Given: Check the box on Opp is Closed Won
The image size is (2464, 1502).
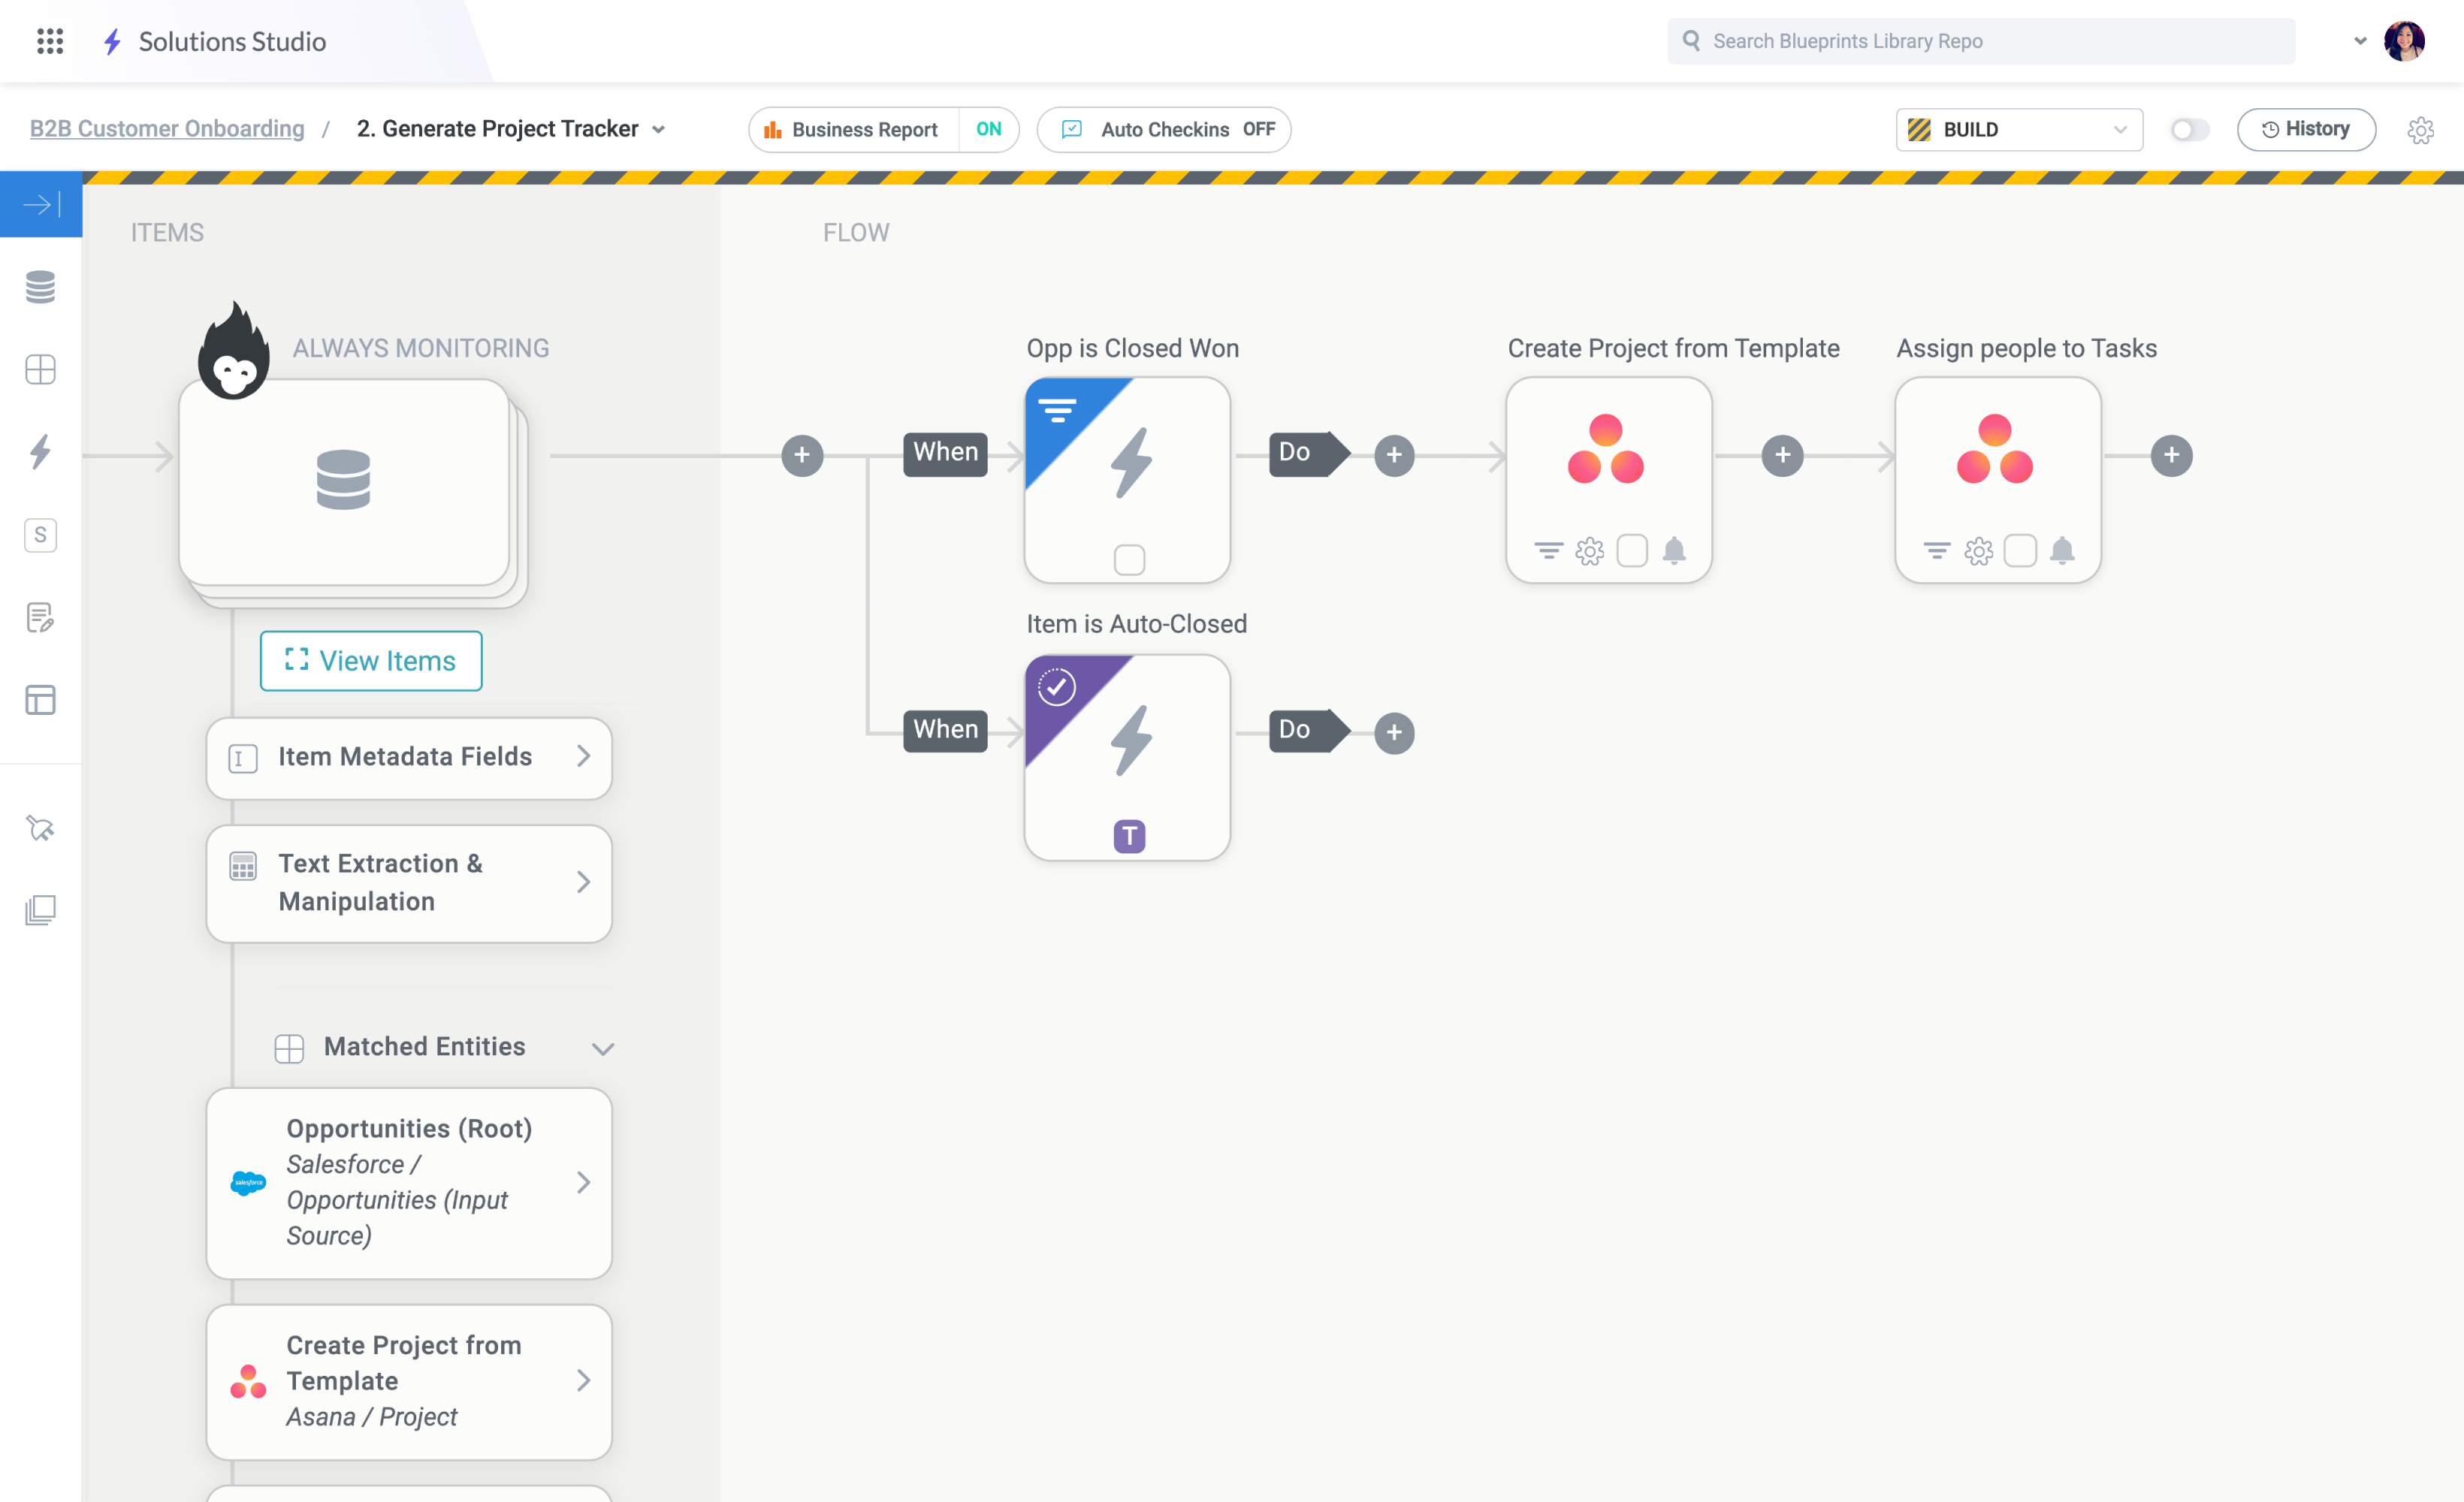Looking at the screenshot, I should point(1129,559).
